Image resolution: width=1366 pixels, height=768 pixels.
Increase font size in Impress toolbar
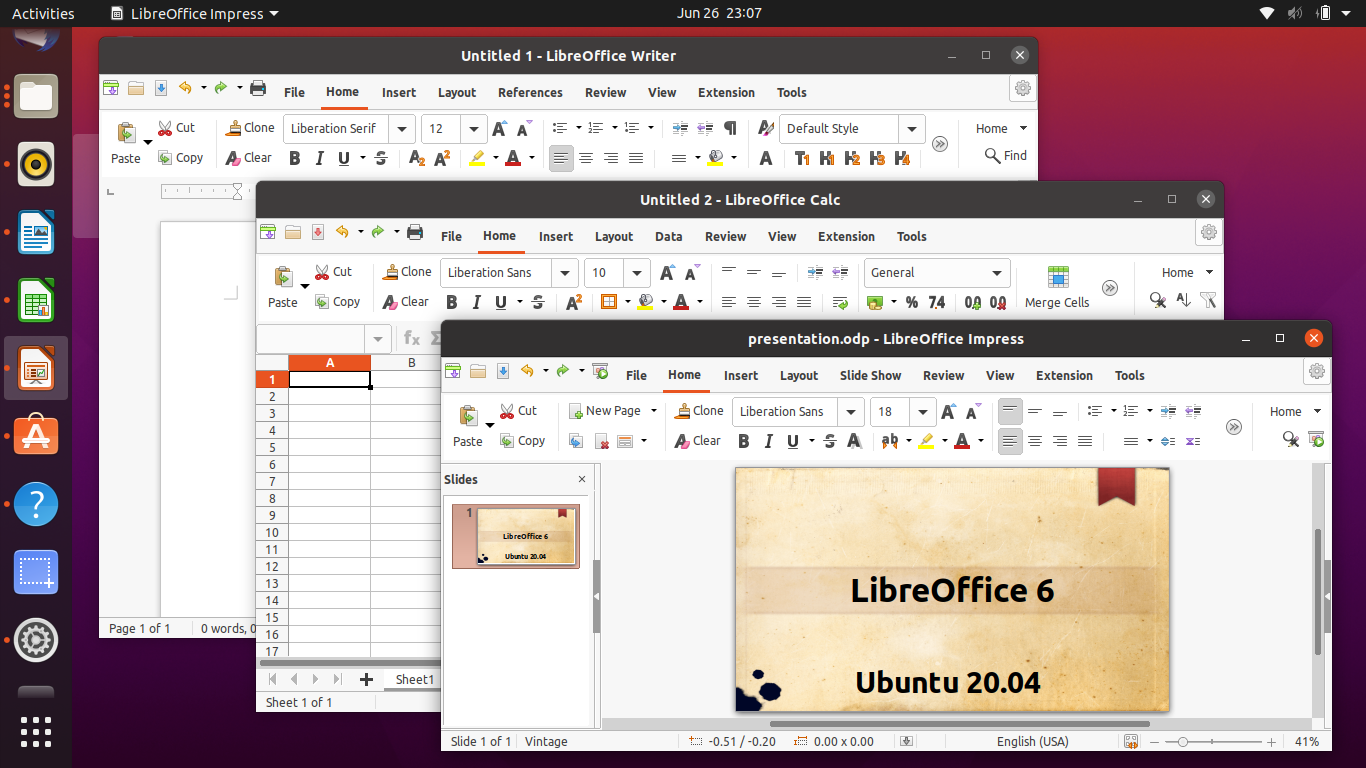coord(948,411)
